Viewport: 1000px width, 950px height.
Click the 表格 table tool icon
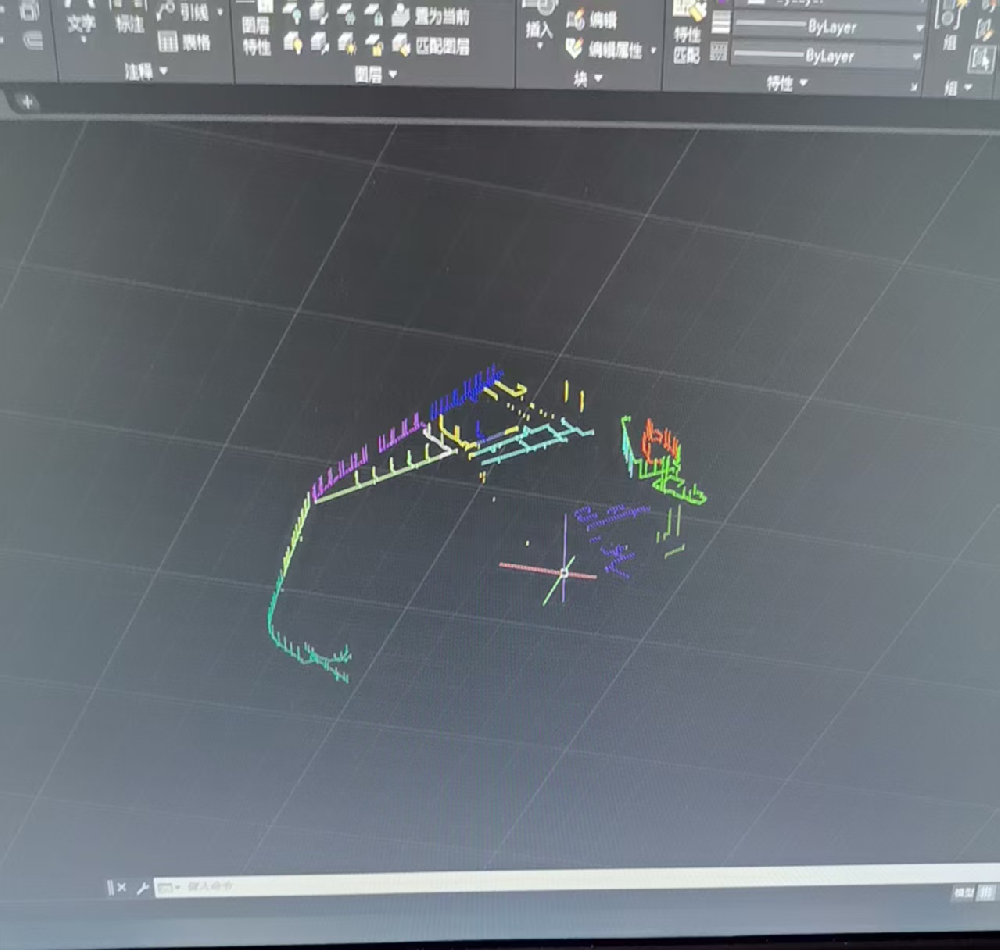168,42
